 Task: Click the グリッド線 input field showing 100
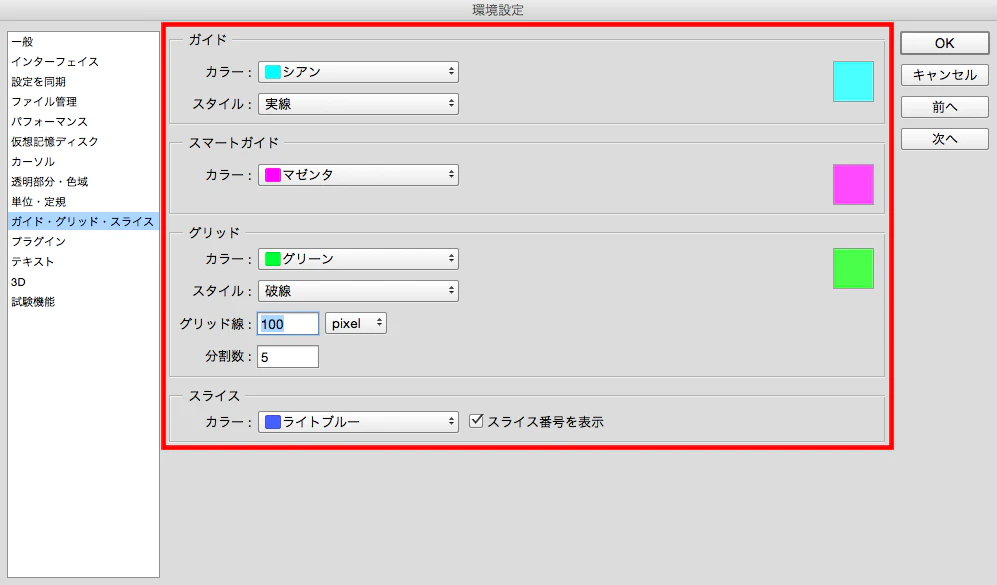point(288,324)
